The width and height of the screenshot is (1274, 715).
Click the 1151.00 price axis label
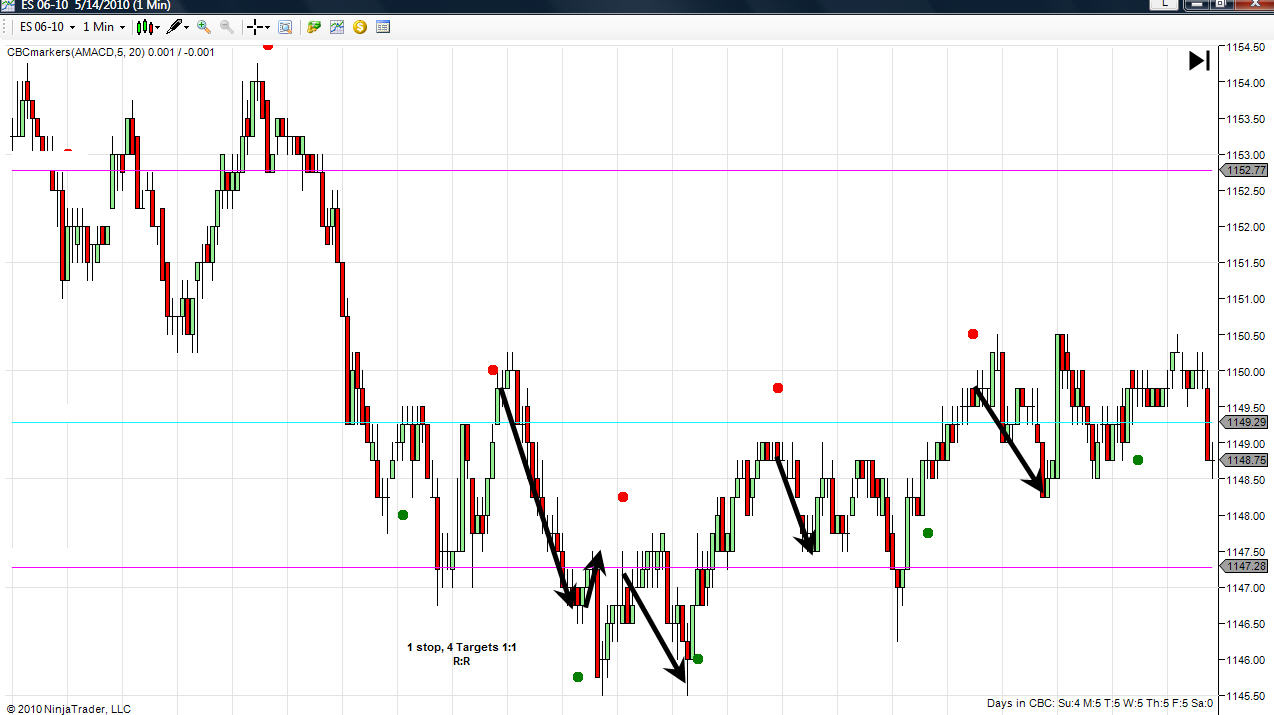pos(1246,299)
